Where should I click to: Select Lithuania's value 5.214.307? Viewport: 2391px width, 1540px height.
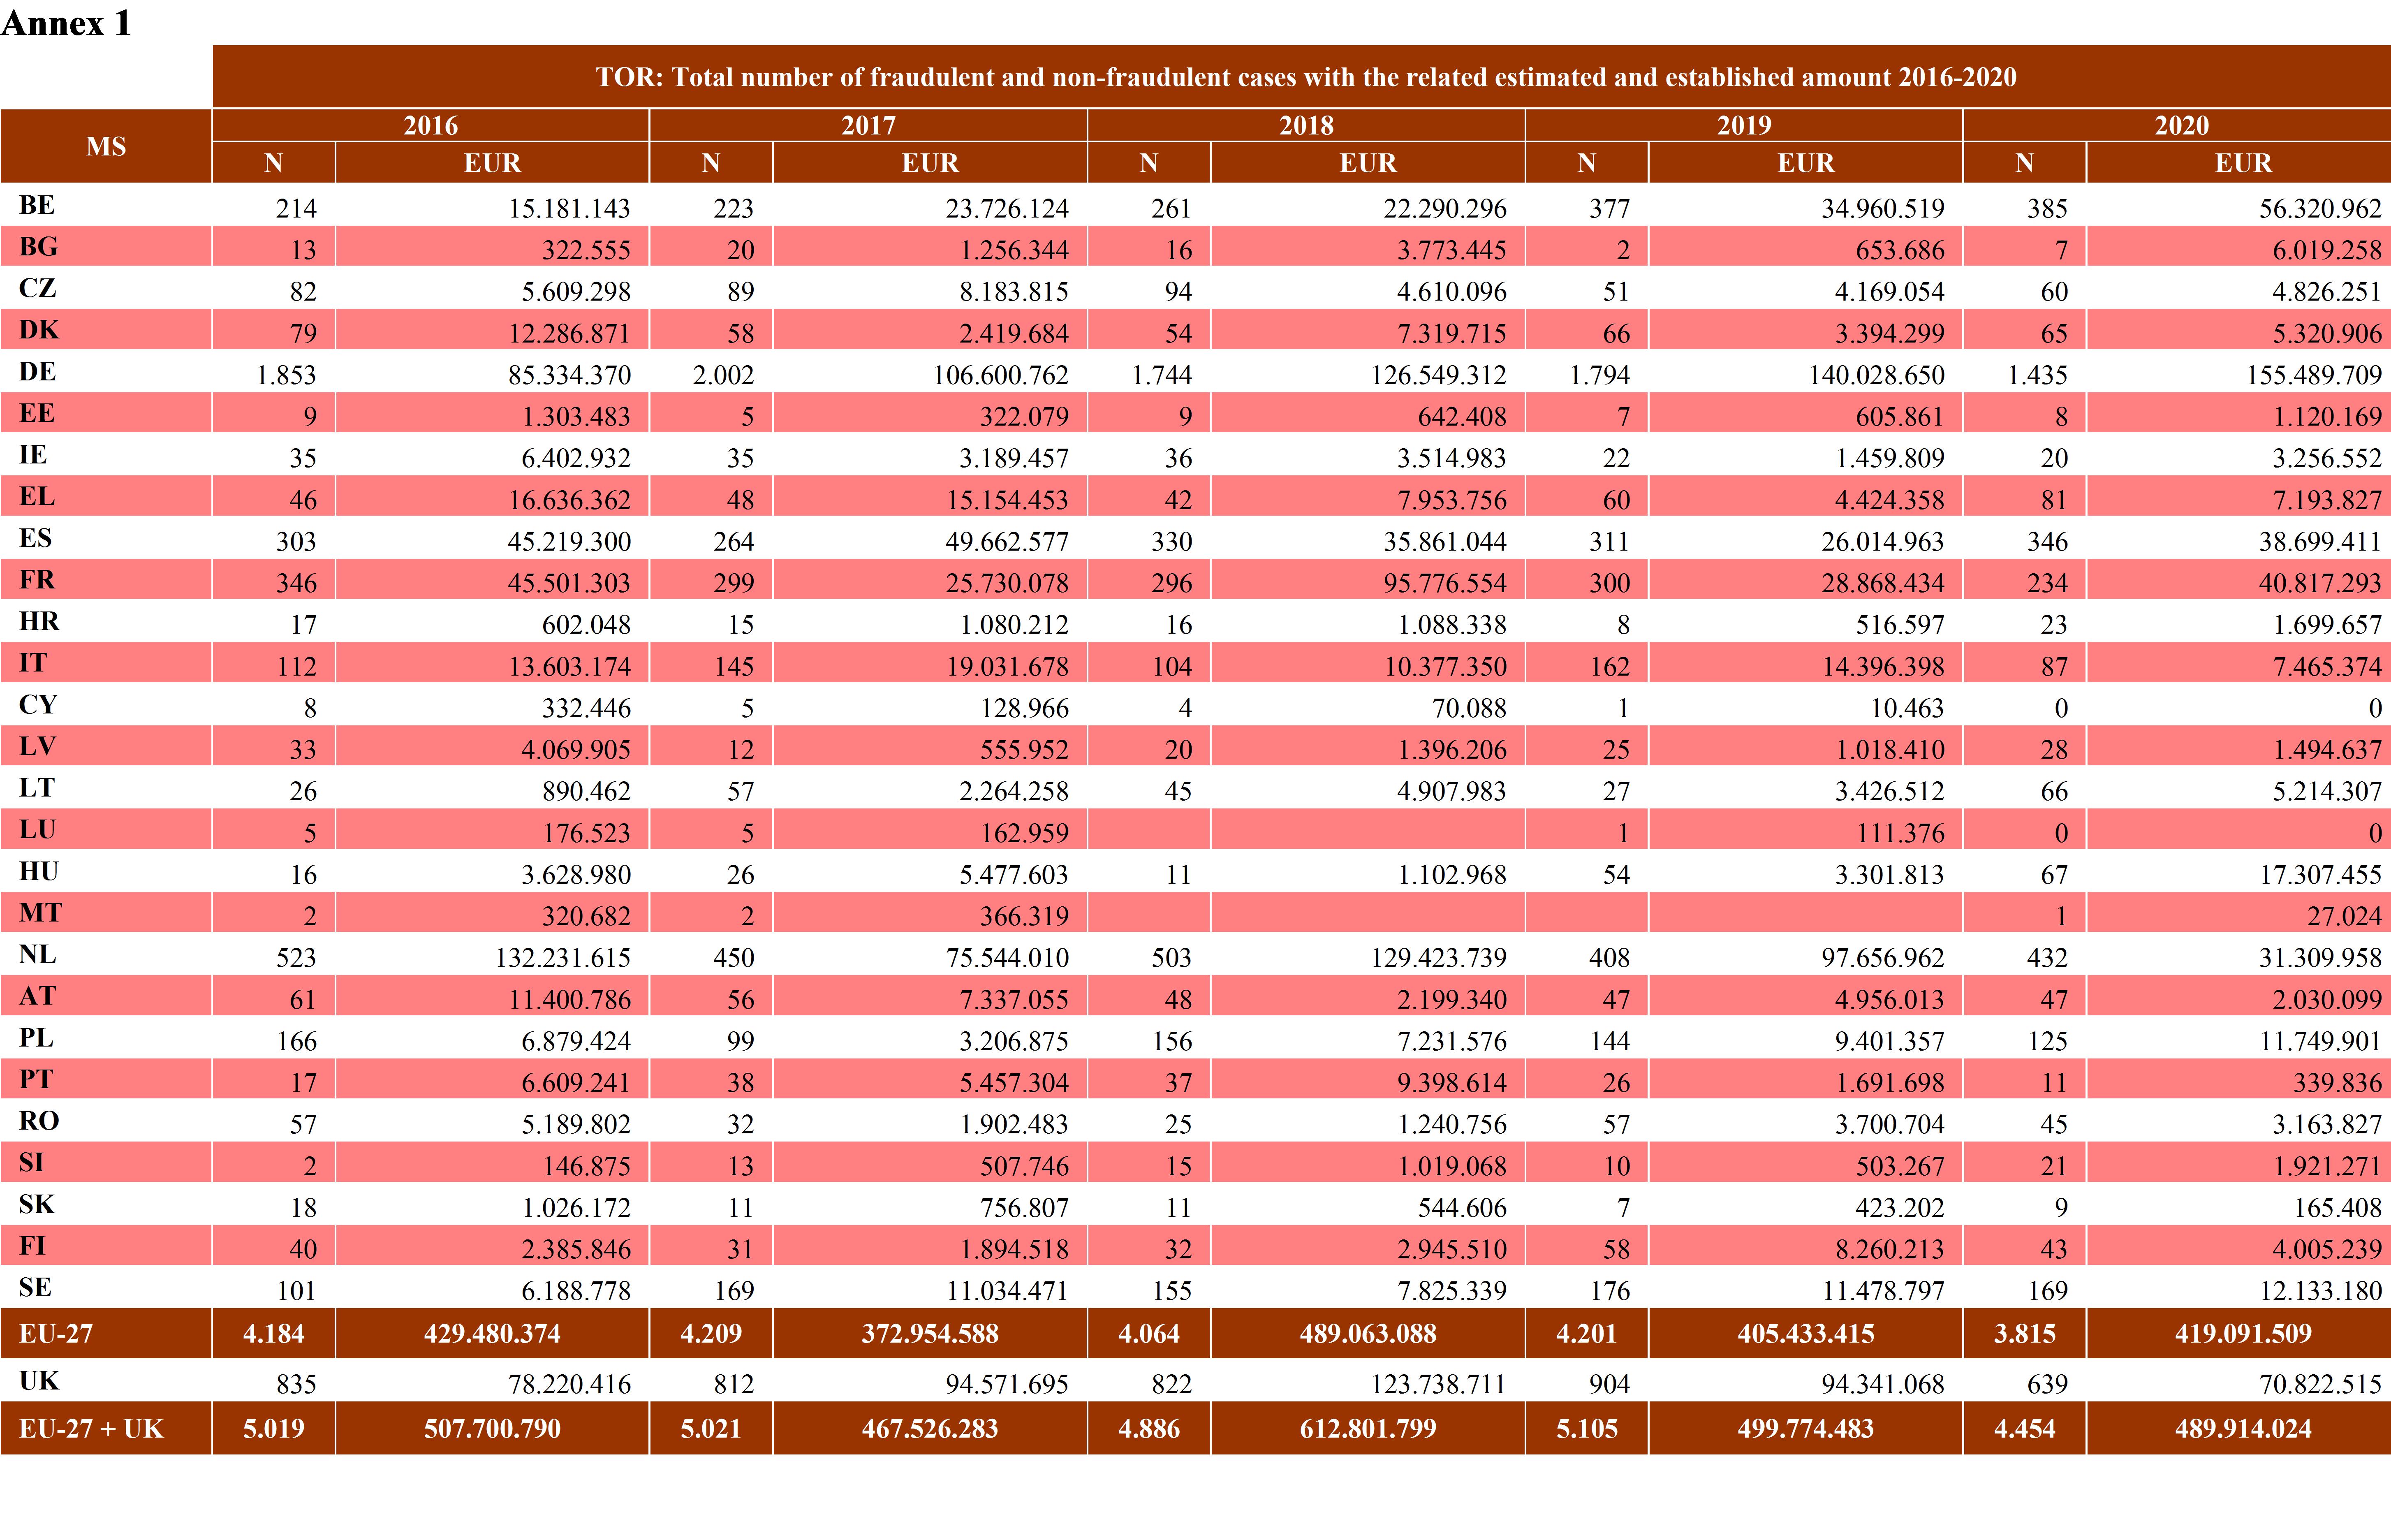pyautogui.click(x=2327, y=791)
